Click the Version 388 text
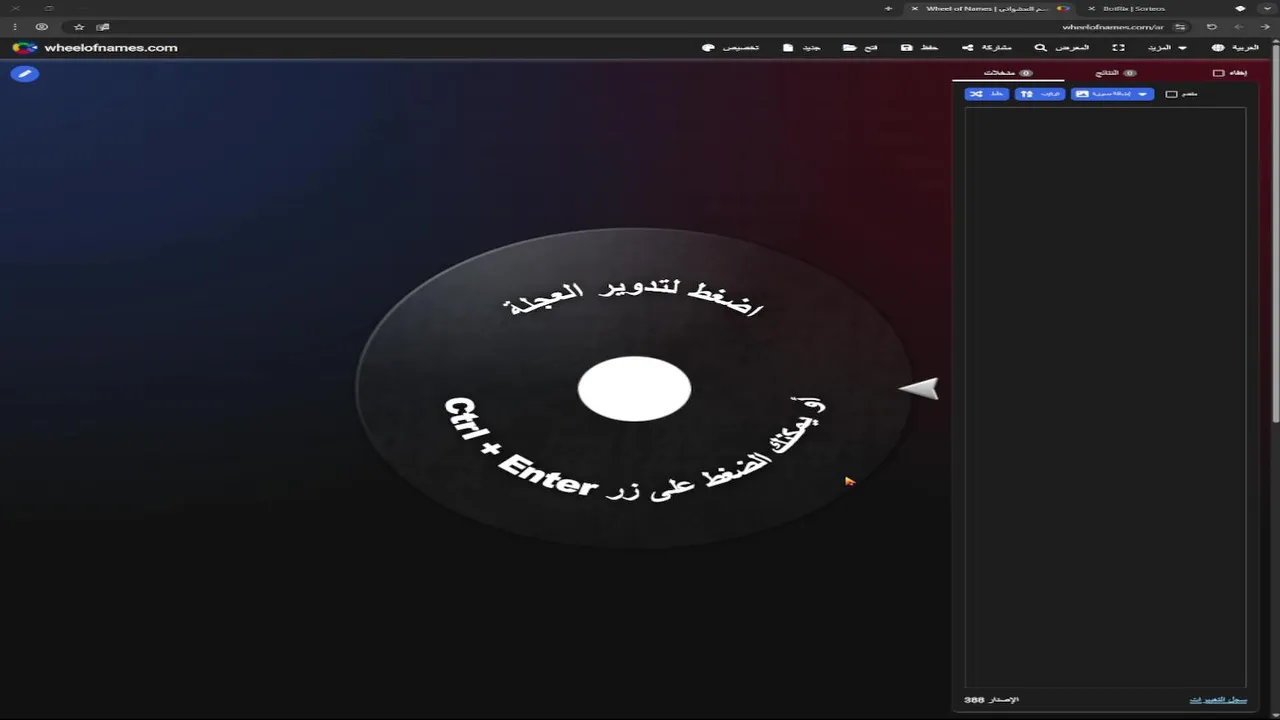This screenshot has height=720, width=1280. click(x=991, y=699)
